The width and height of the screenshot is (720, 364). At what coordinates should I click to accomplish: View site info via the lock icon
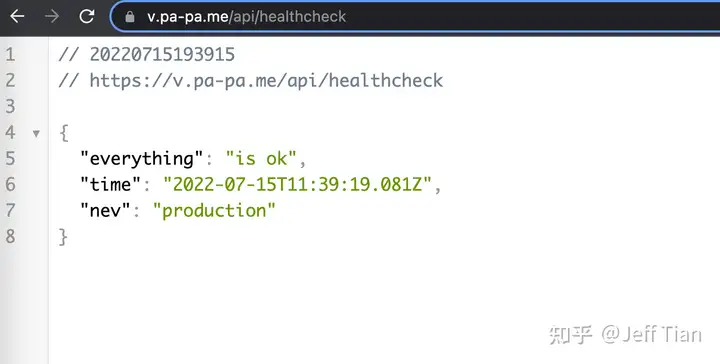pyautogui.click(x=130, y=17)
